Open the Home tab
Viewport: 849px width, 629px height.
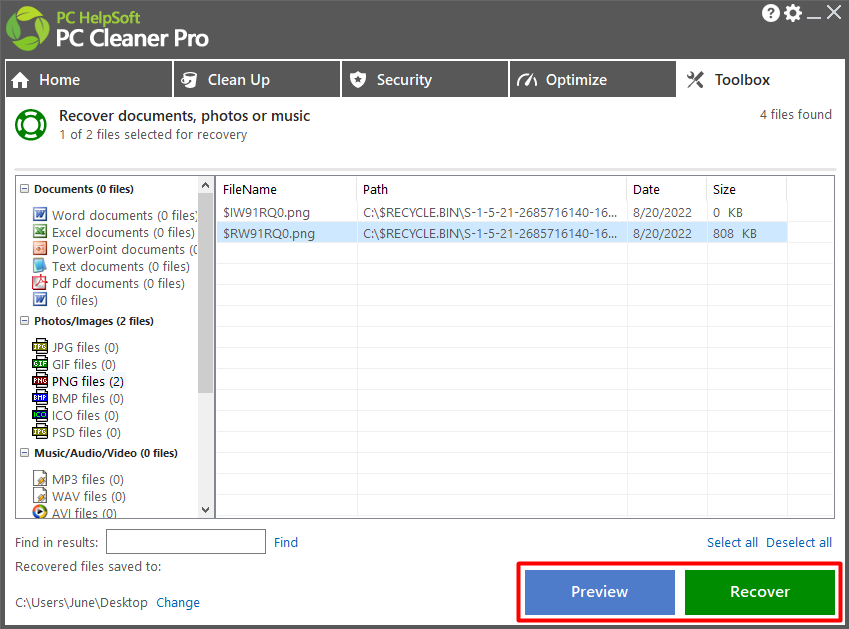[x=89, y=79]
